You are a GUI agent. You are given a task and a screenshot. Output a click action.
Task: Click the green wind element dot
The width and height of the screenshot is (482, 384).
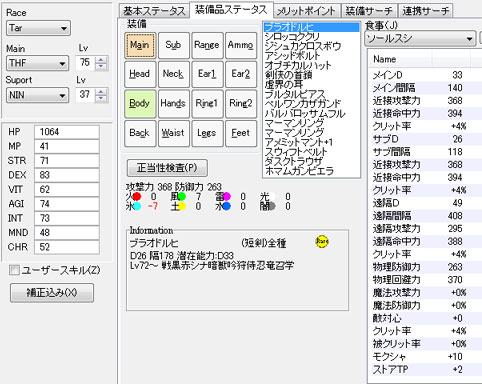[x=182, y=196]
